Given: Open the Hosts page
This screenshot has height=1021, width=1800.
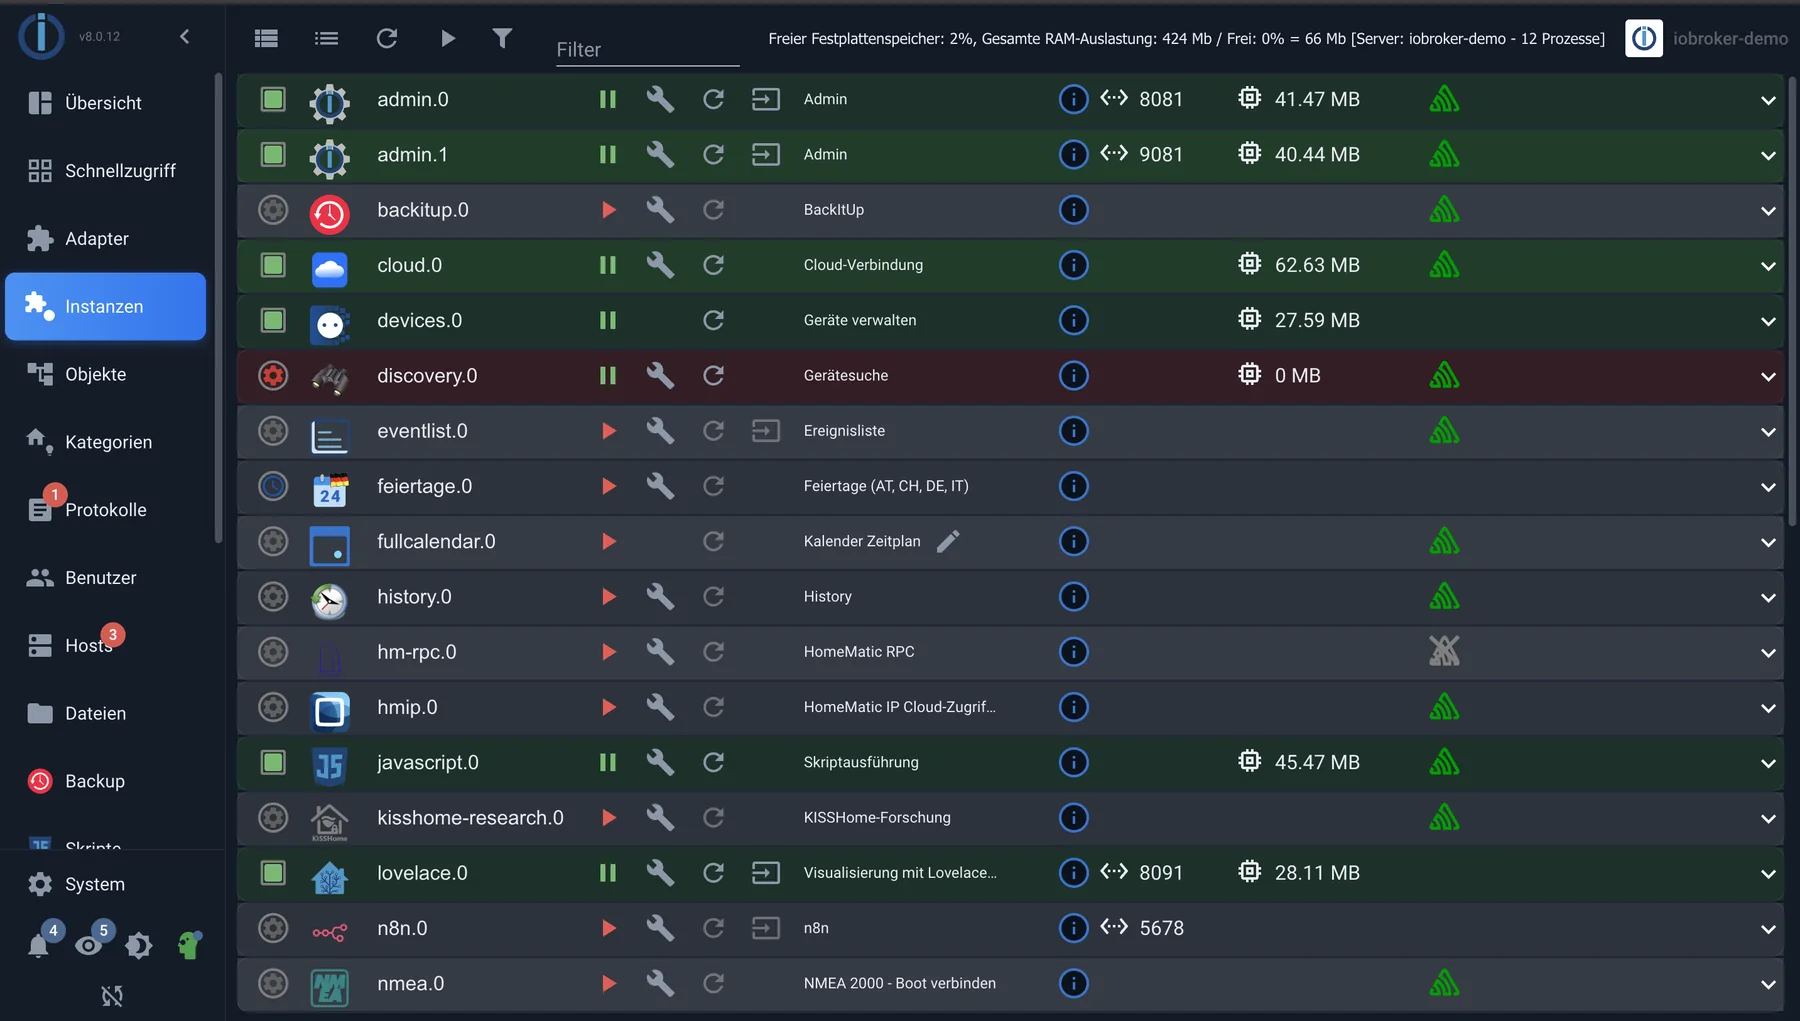Looking at the screenshot, I should (105, 646).
